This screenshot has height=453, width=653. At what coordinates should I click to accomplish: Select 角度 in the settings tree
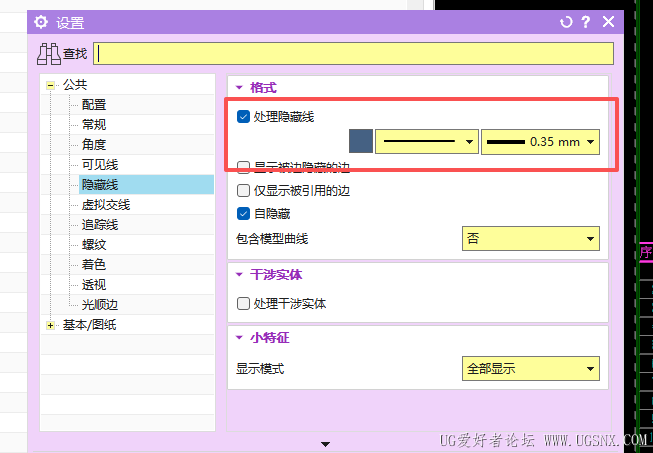(94, 144)
